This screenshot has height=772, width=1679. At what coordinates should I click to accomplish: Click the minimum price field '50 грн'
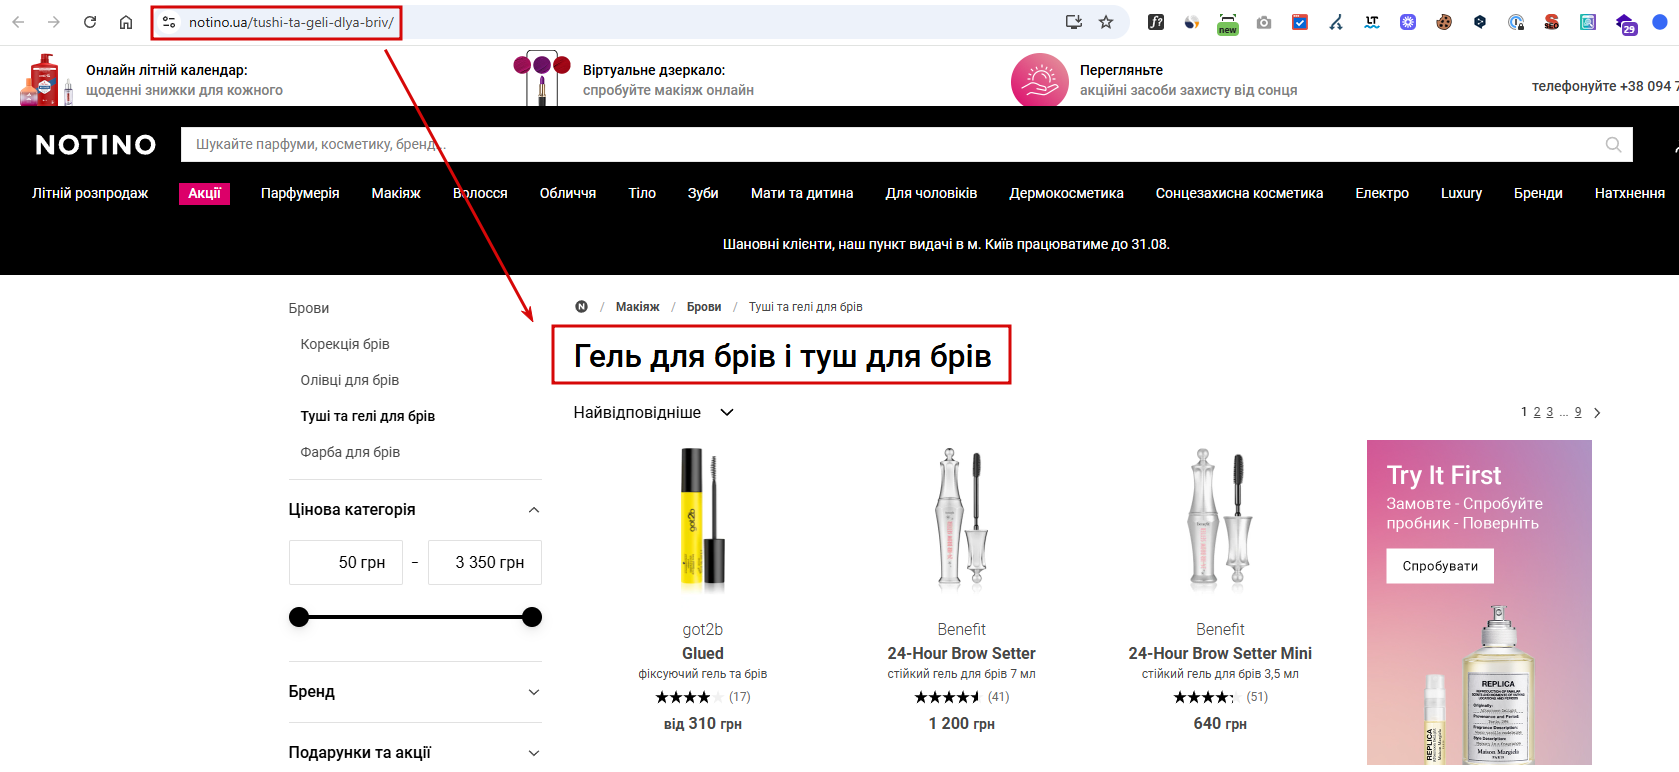346,562
